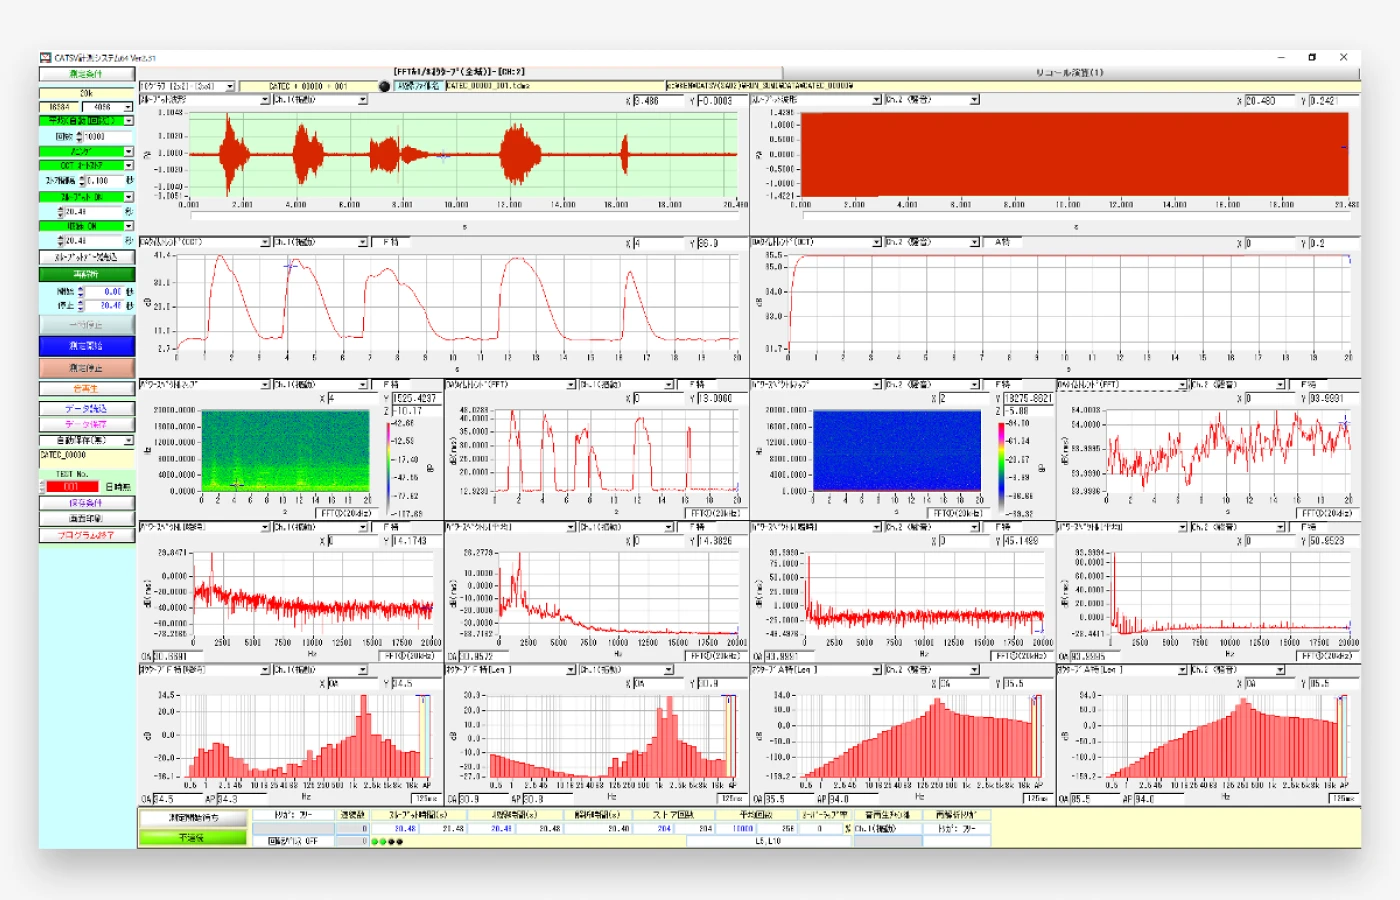This screenshot has width=1400, height=900.
Task: Click the CATS app icon in title bar
Action: (45, 58)
